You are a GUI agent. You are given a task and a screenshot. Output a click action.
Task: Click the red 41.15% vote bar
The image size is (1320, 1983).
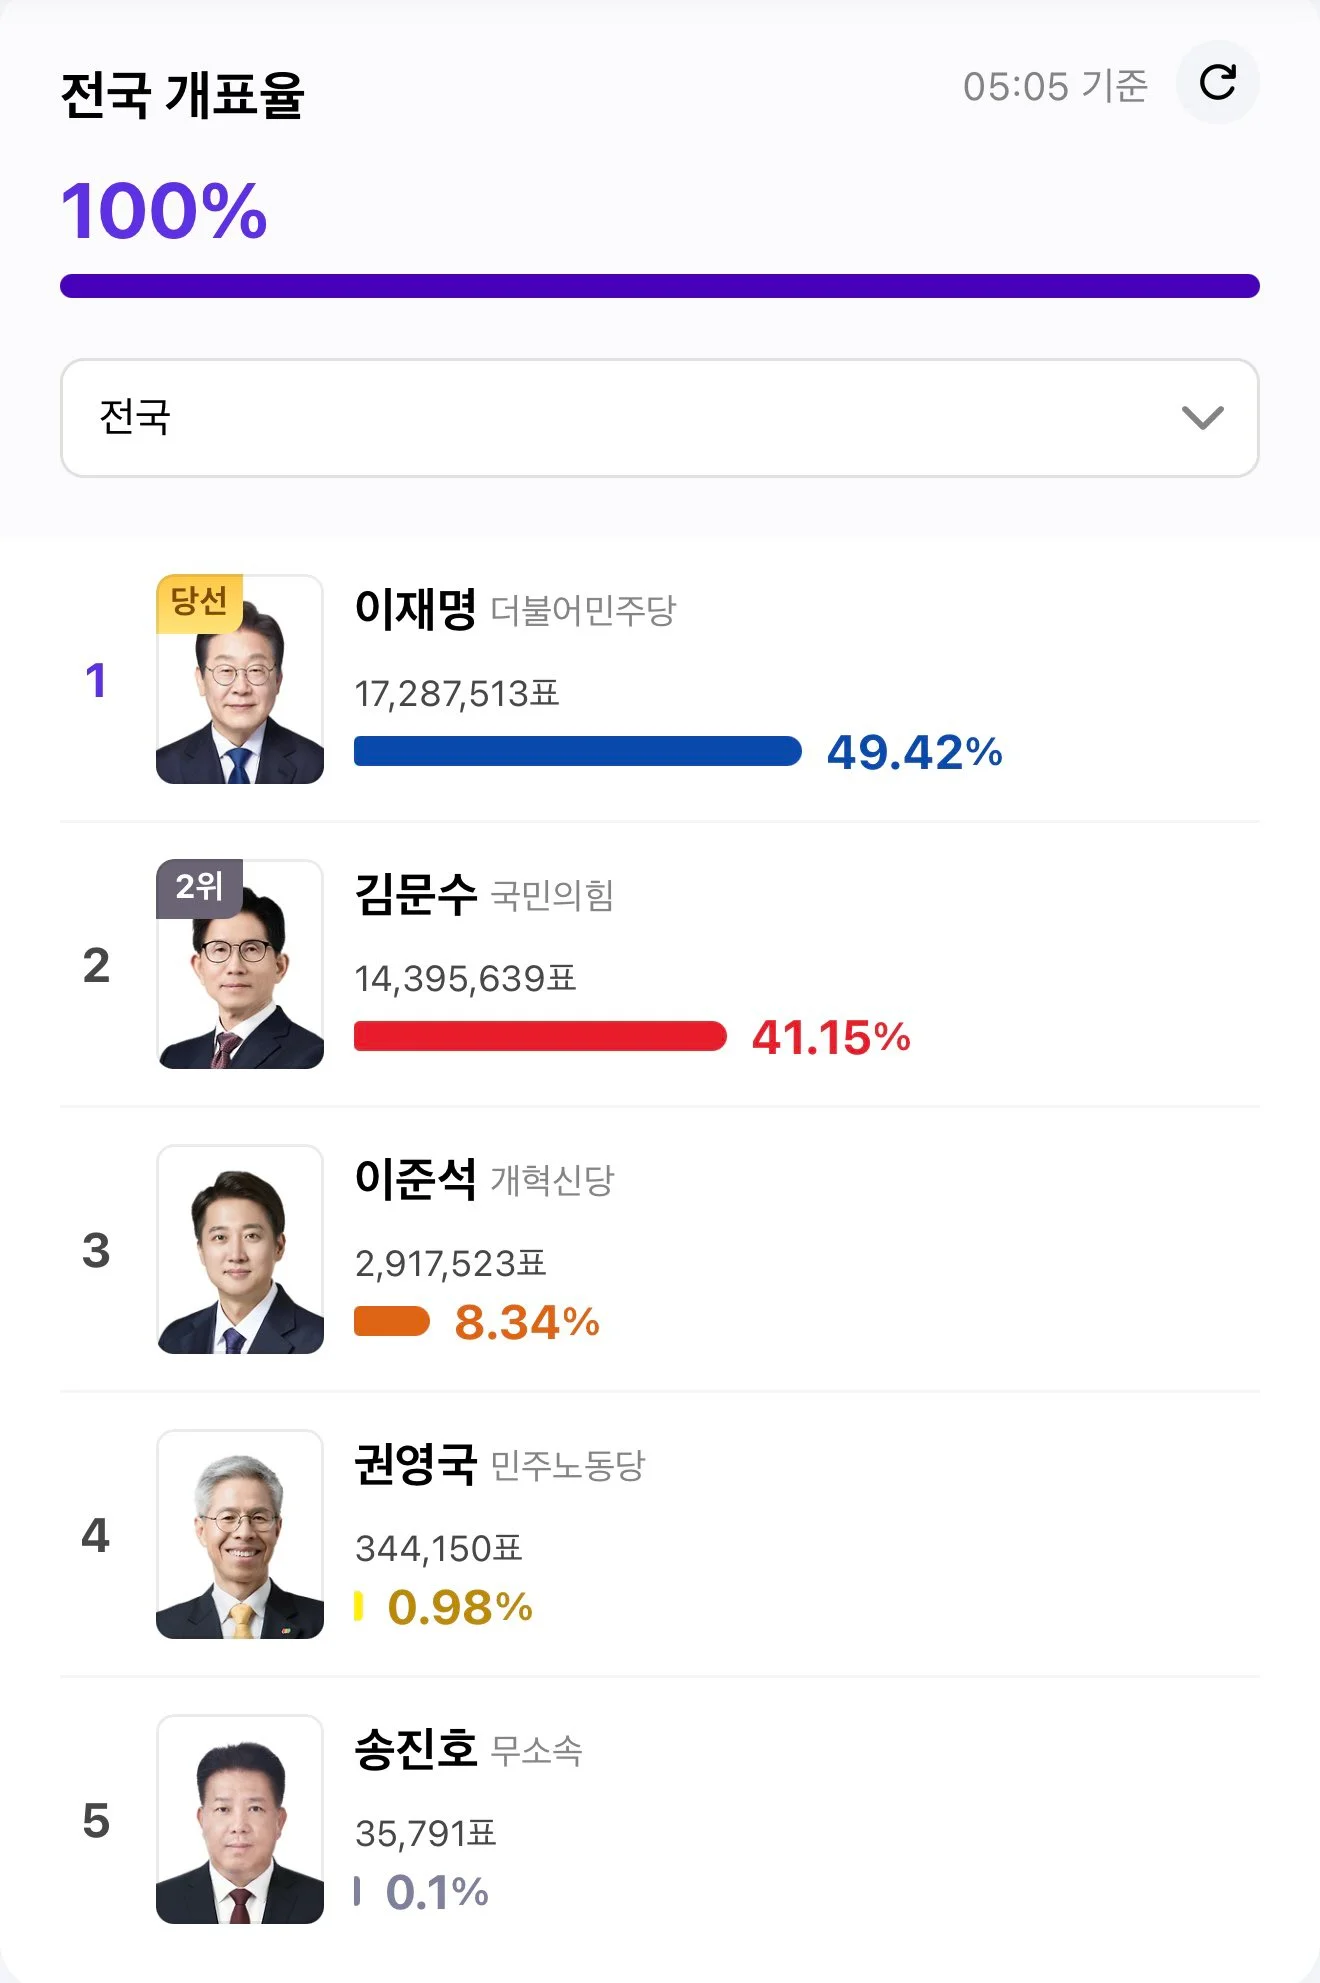coord(540,1036)
